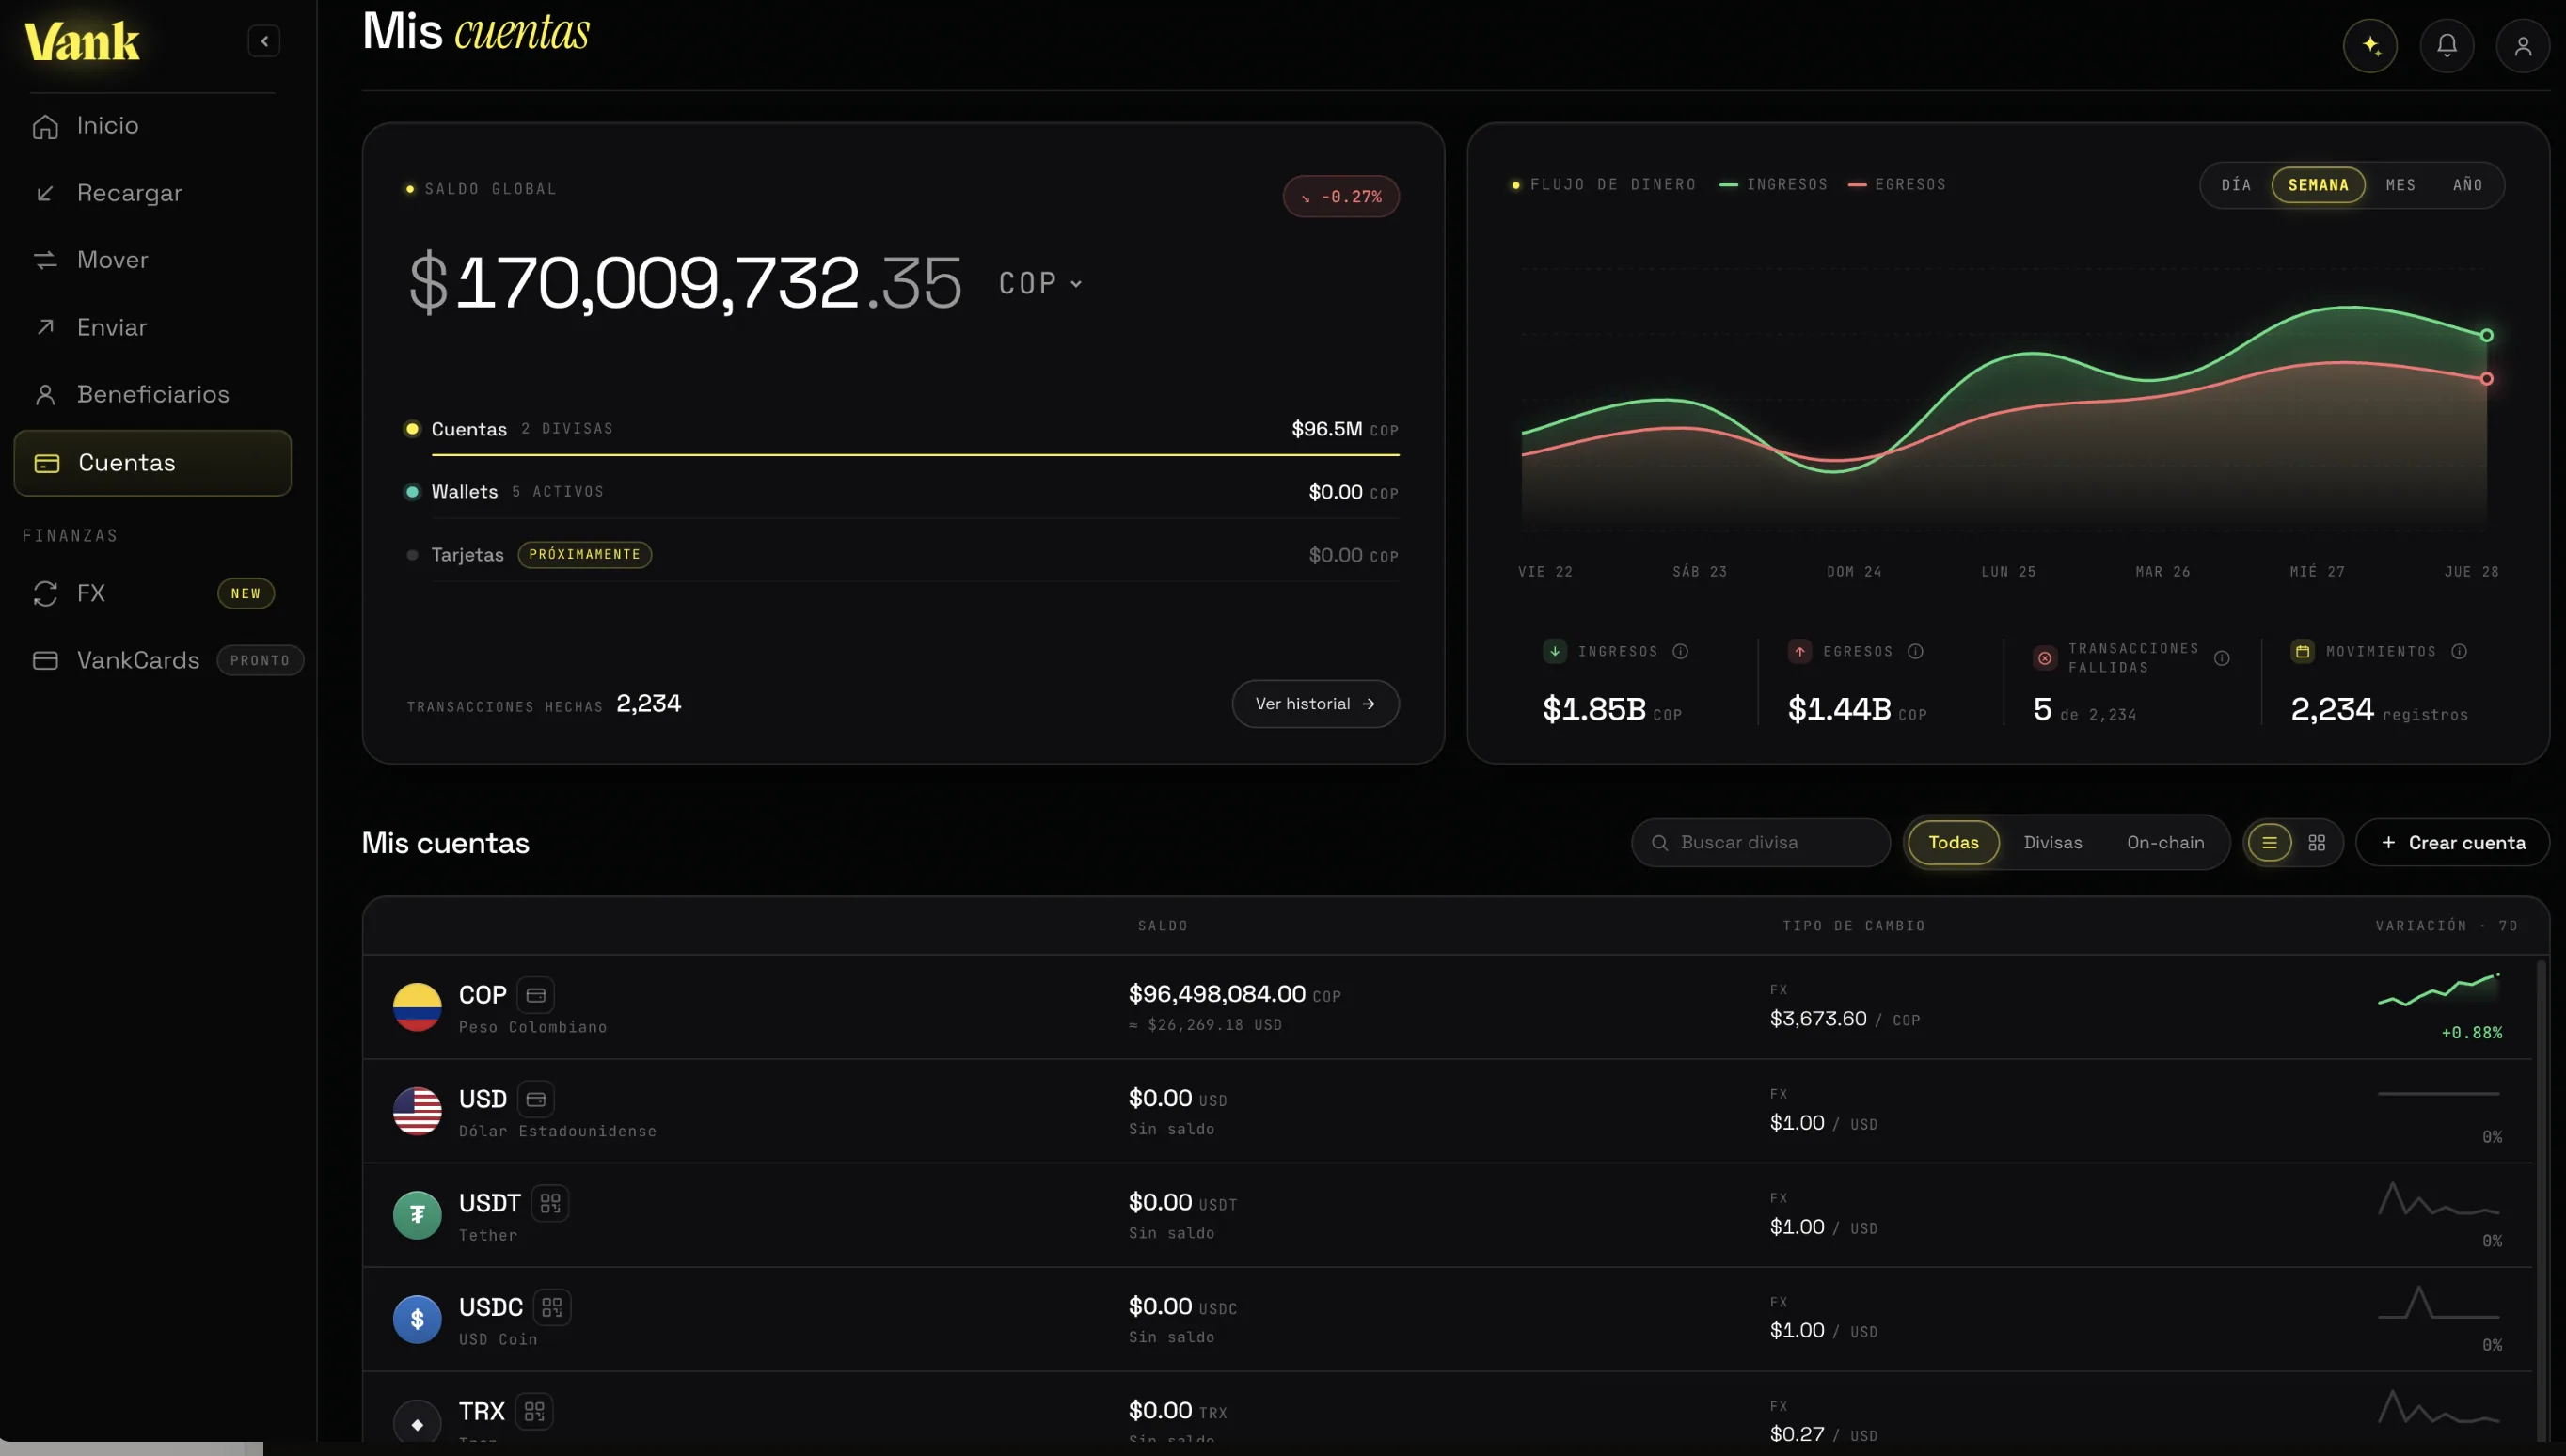The height and width of the screenshot is (1456, 2566).
Task: Click the $3,673.60 / COP exchange rate
Action: tap(1844, 1019)
